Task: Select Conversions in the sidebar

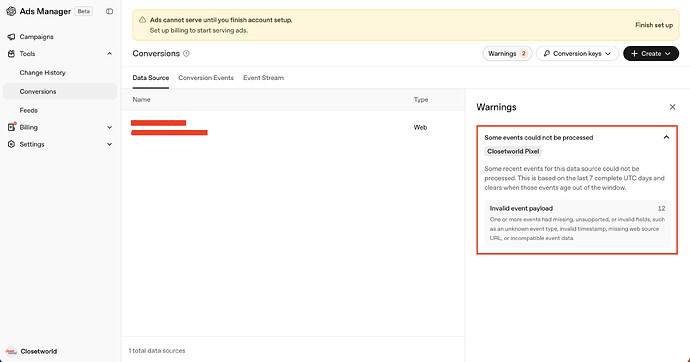Action: (60, 91)
